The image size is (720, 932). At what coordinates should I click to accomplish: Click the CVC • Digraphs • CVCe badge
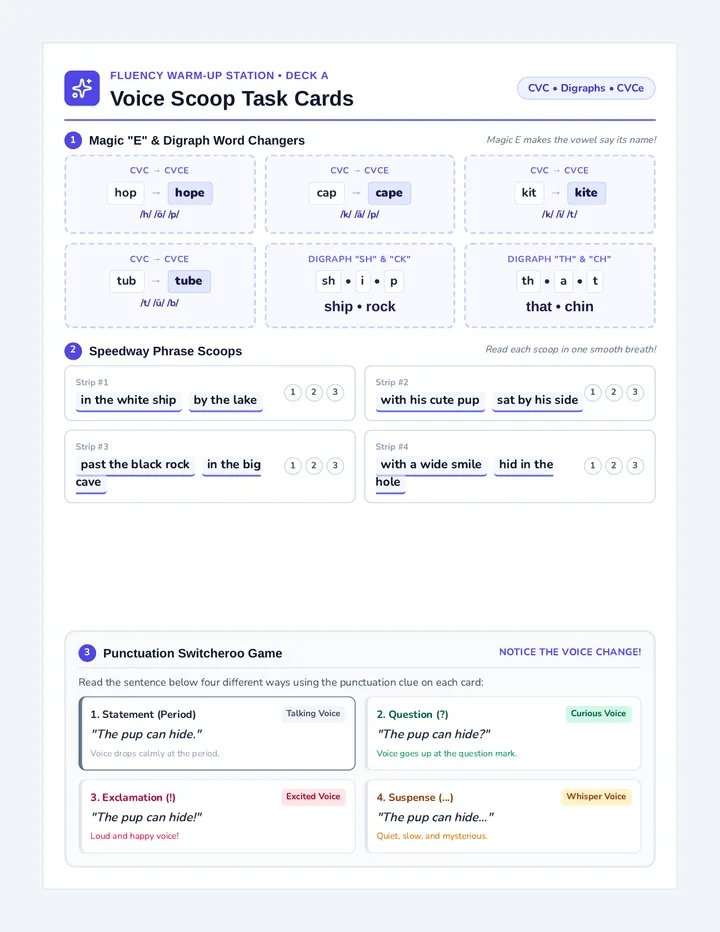click(586, 88)
